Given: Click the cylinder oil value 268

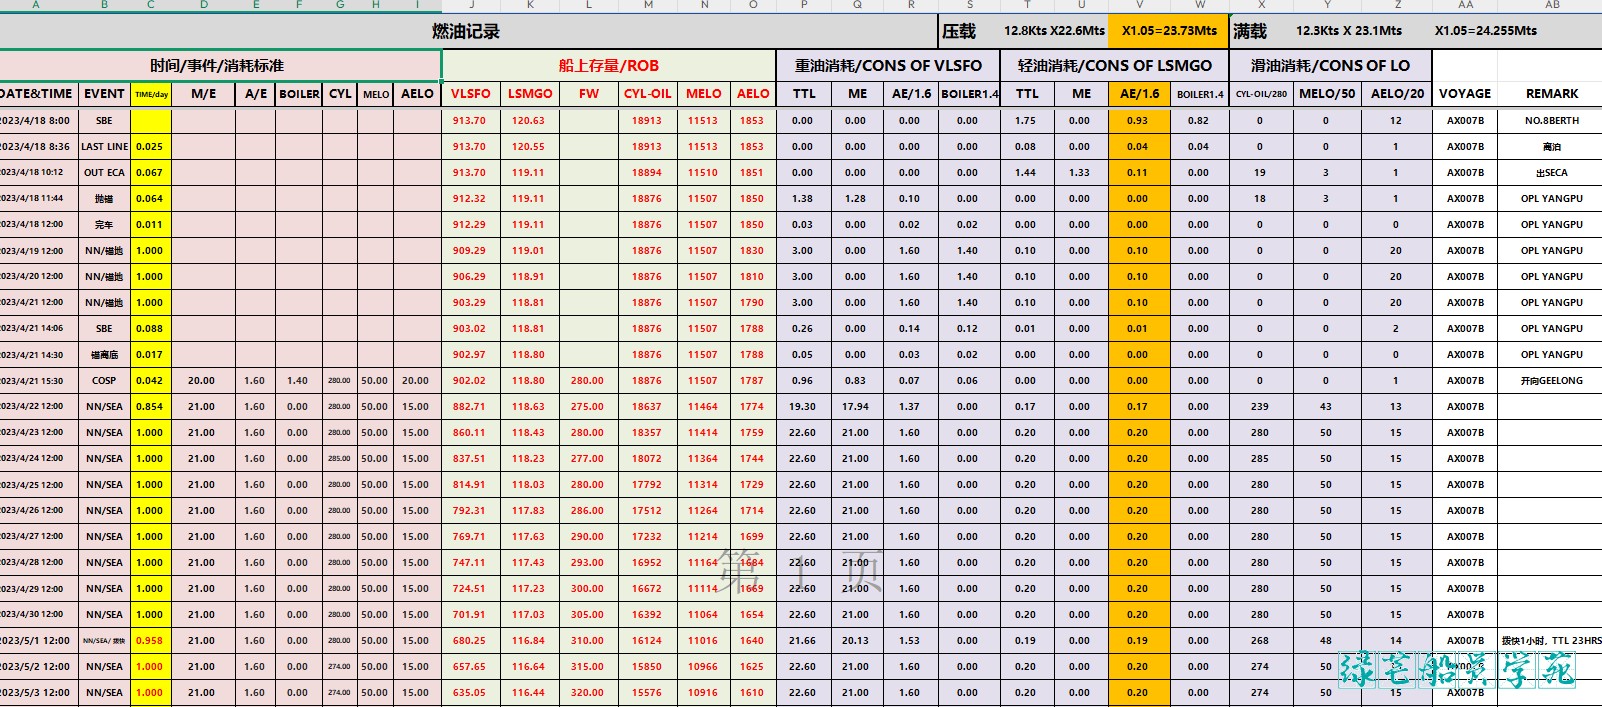Looking at the screenshot, I should (x=1260, y=641).
